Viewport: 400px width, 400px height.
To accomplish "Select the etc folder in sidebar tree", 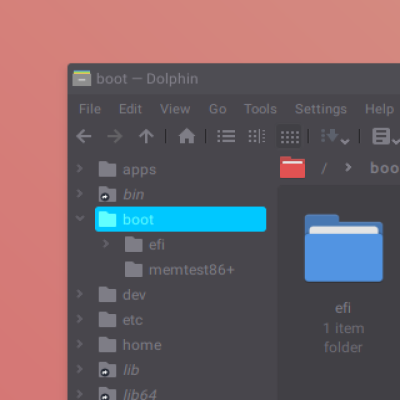I will click(121, 320).
